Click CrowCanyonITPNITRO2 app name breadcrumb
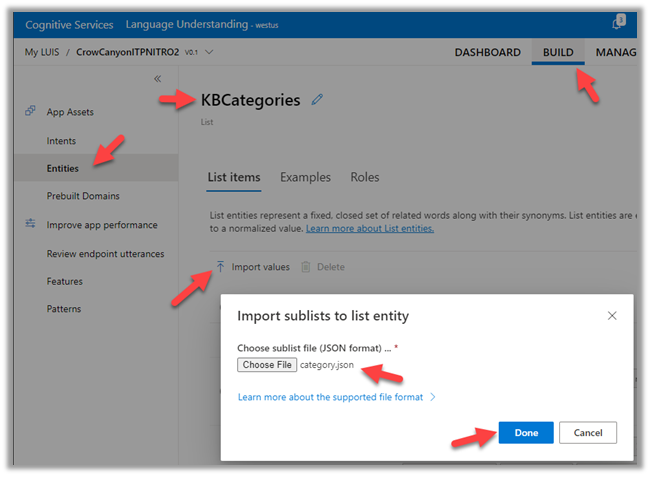Image resolution: width=650 pixels, height=477 pixels. click(x=128, y=52)
